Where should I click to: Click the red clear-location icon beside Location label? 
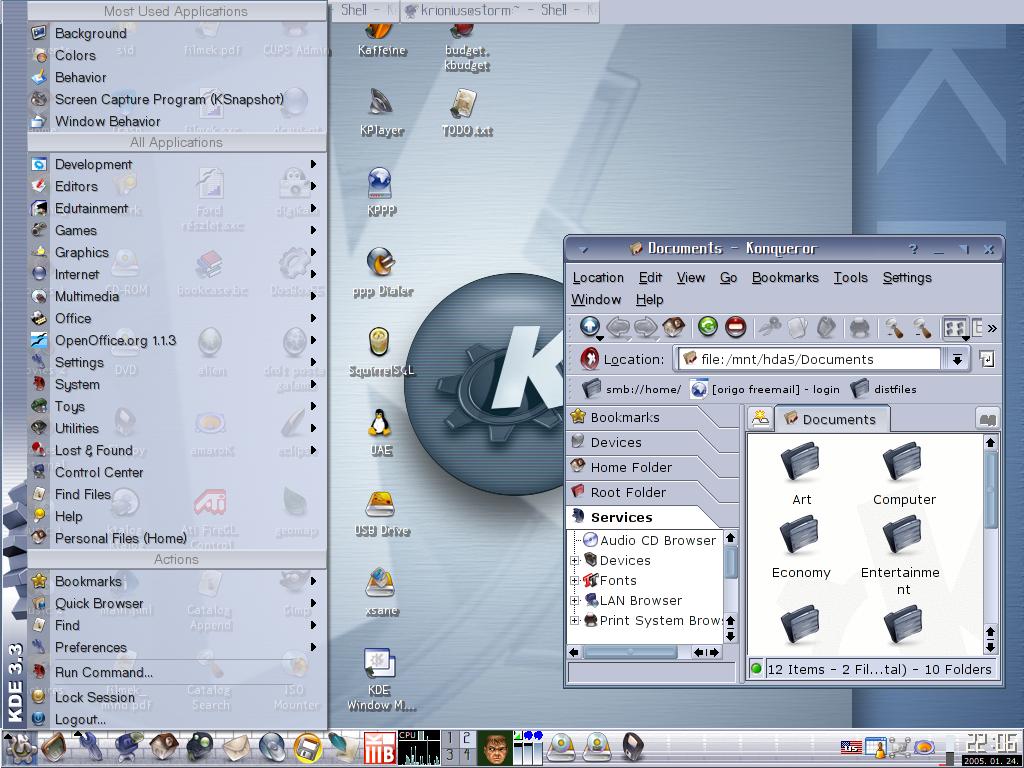point(588,359)
